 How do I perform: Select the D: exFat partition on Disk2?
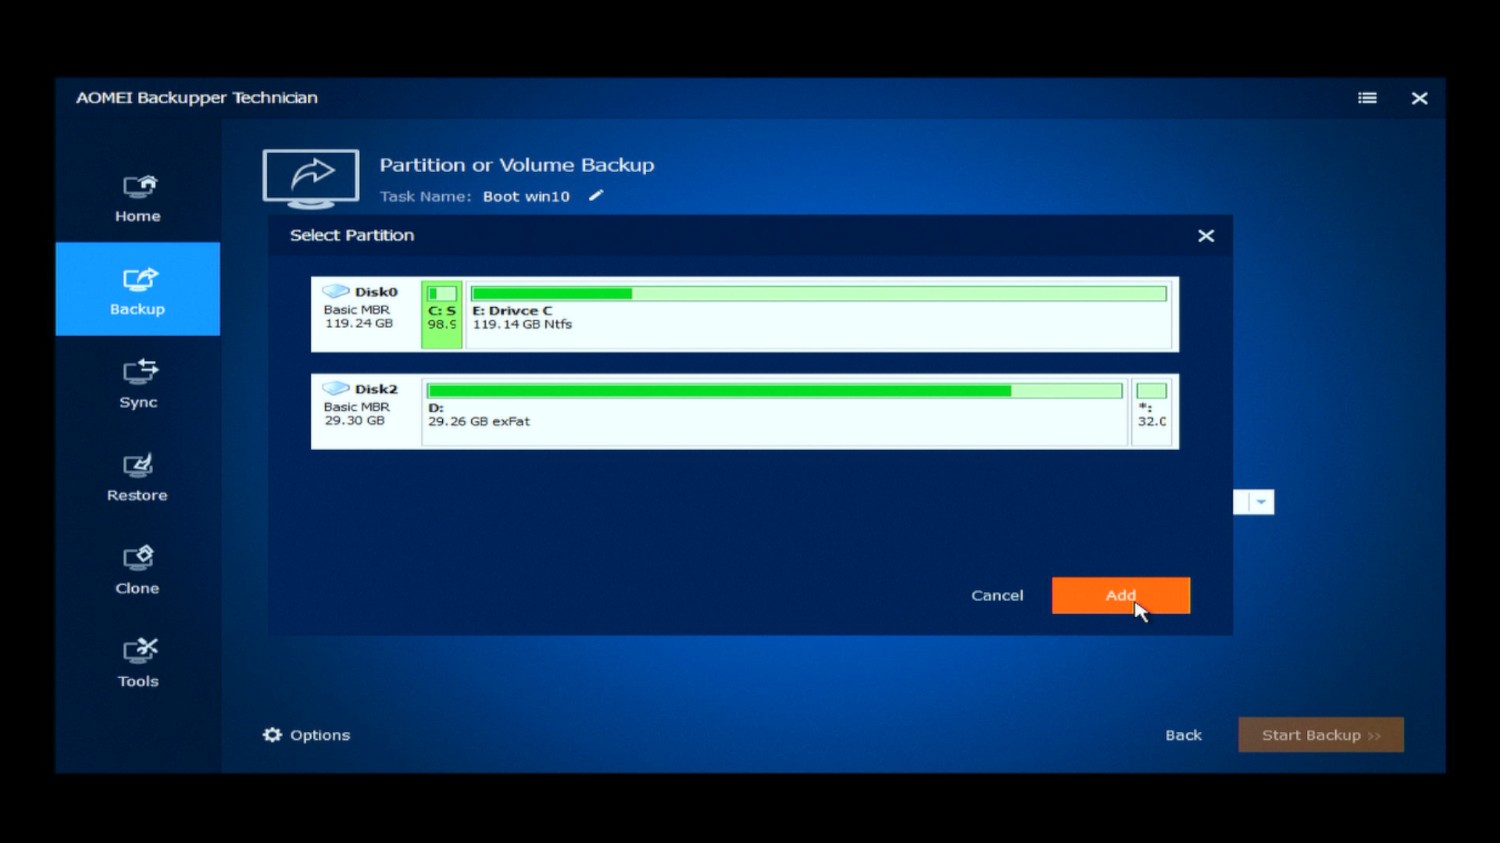coord(775,412)
